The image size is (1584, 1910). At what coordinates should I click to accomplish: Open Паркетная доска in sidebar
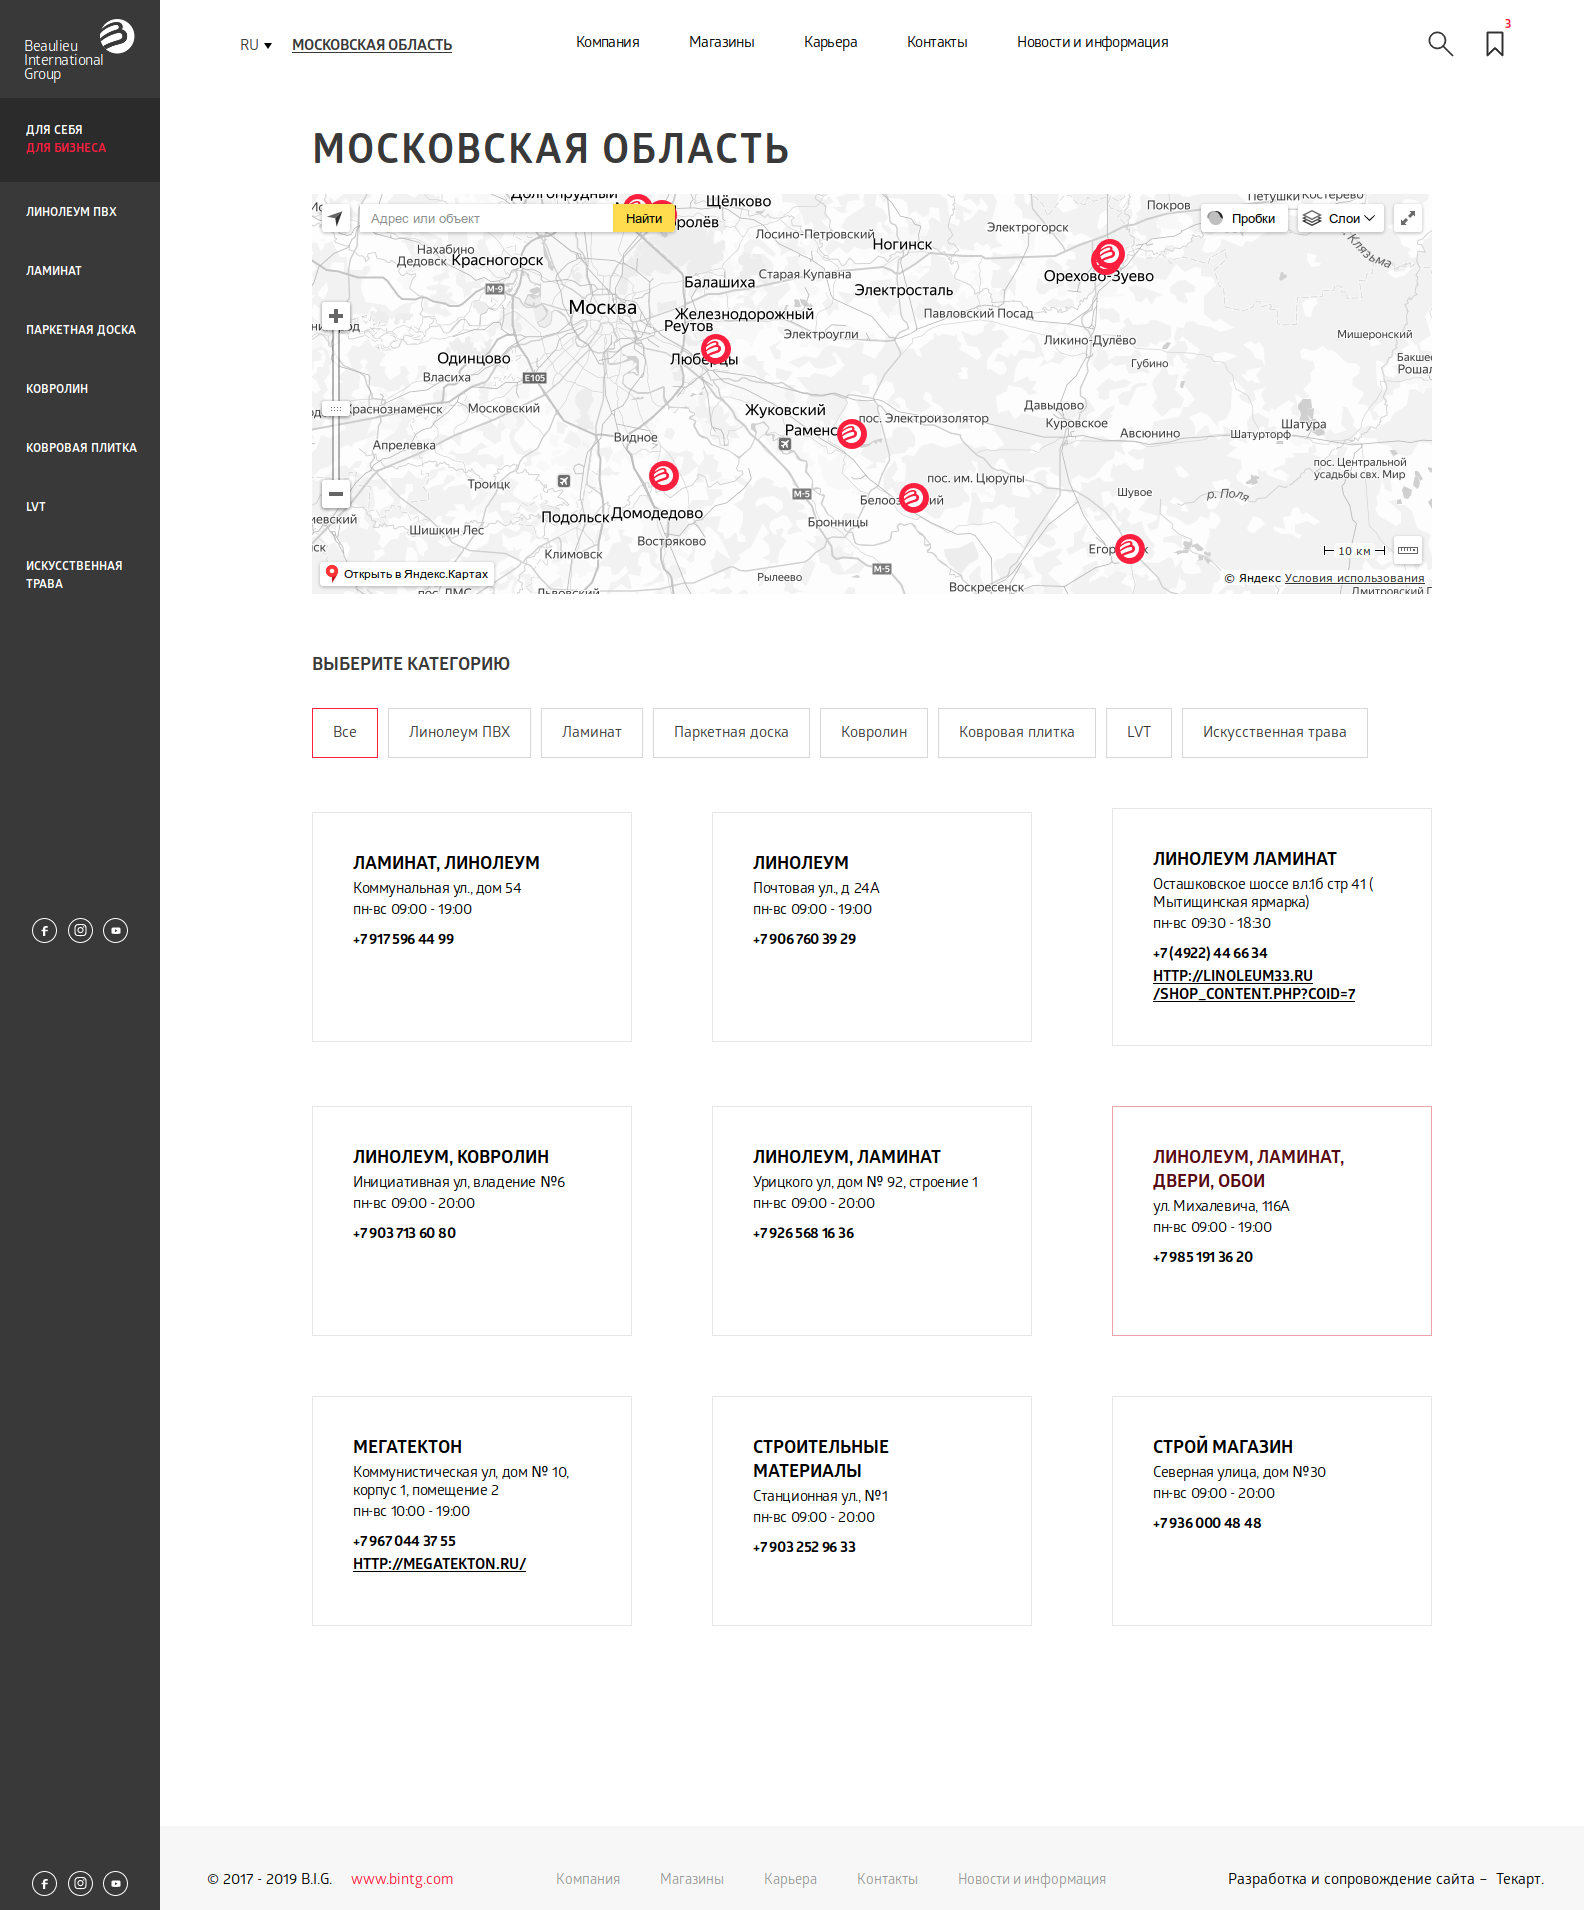[81, 330]
